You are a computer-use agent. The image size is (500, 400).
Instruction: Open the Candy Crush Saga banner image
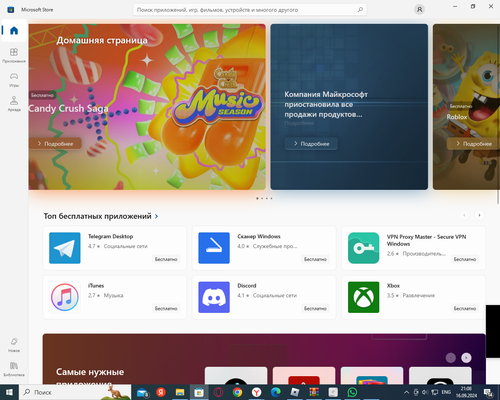click(147, 107)
